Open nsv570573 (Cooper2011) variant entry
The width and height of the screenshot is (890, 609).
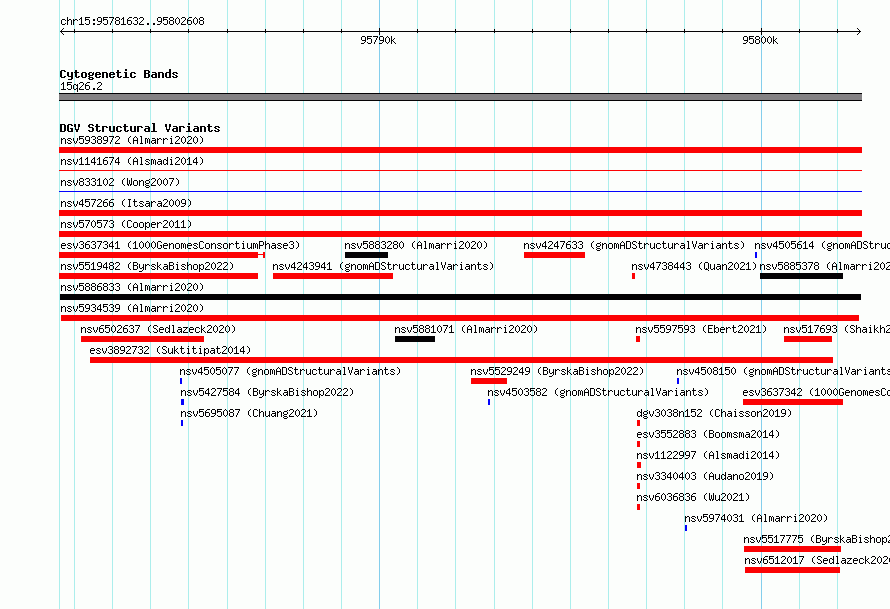click(126, 224)
